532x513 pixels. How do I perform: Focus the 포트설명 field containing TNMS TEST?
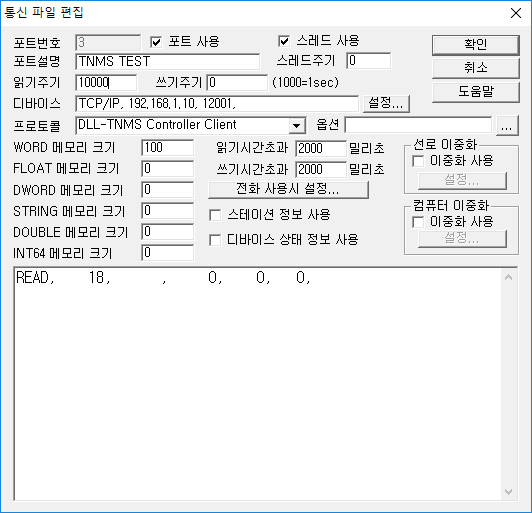coord(168,61)
